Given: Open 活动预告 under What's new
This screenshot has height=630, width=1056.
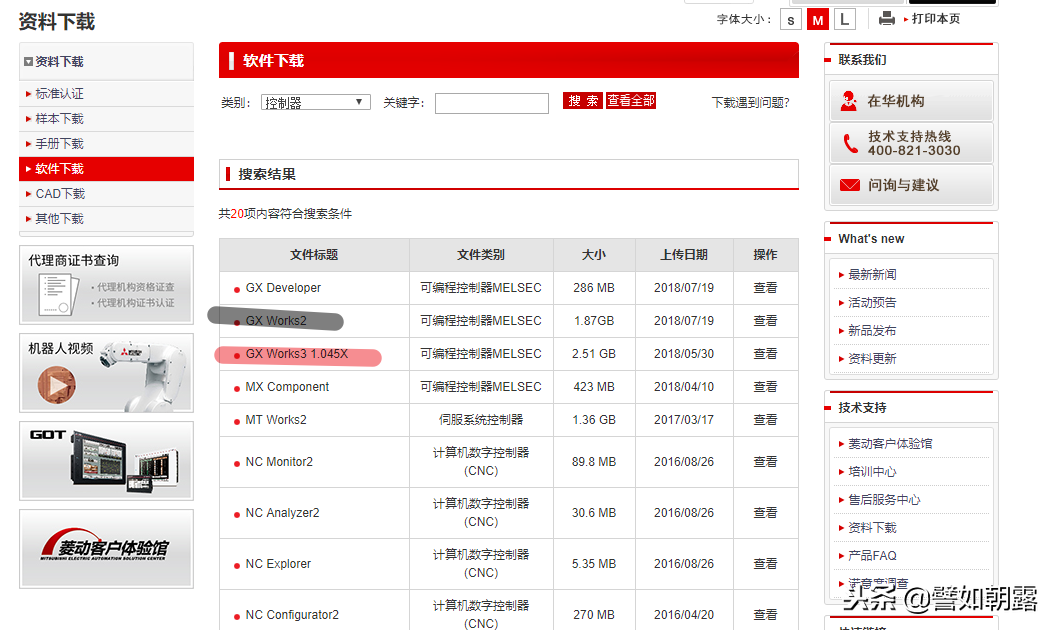Looking at the screenshot, I should pyautogui.click(x=872, y=303).
